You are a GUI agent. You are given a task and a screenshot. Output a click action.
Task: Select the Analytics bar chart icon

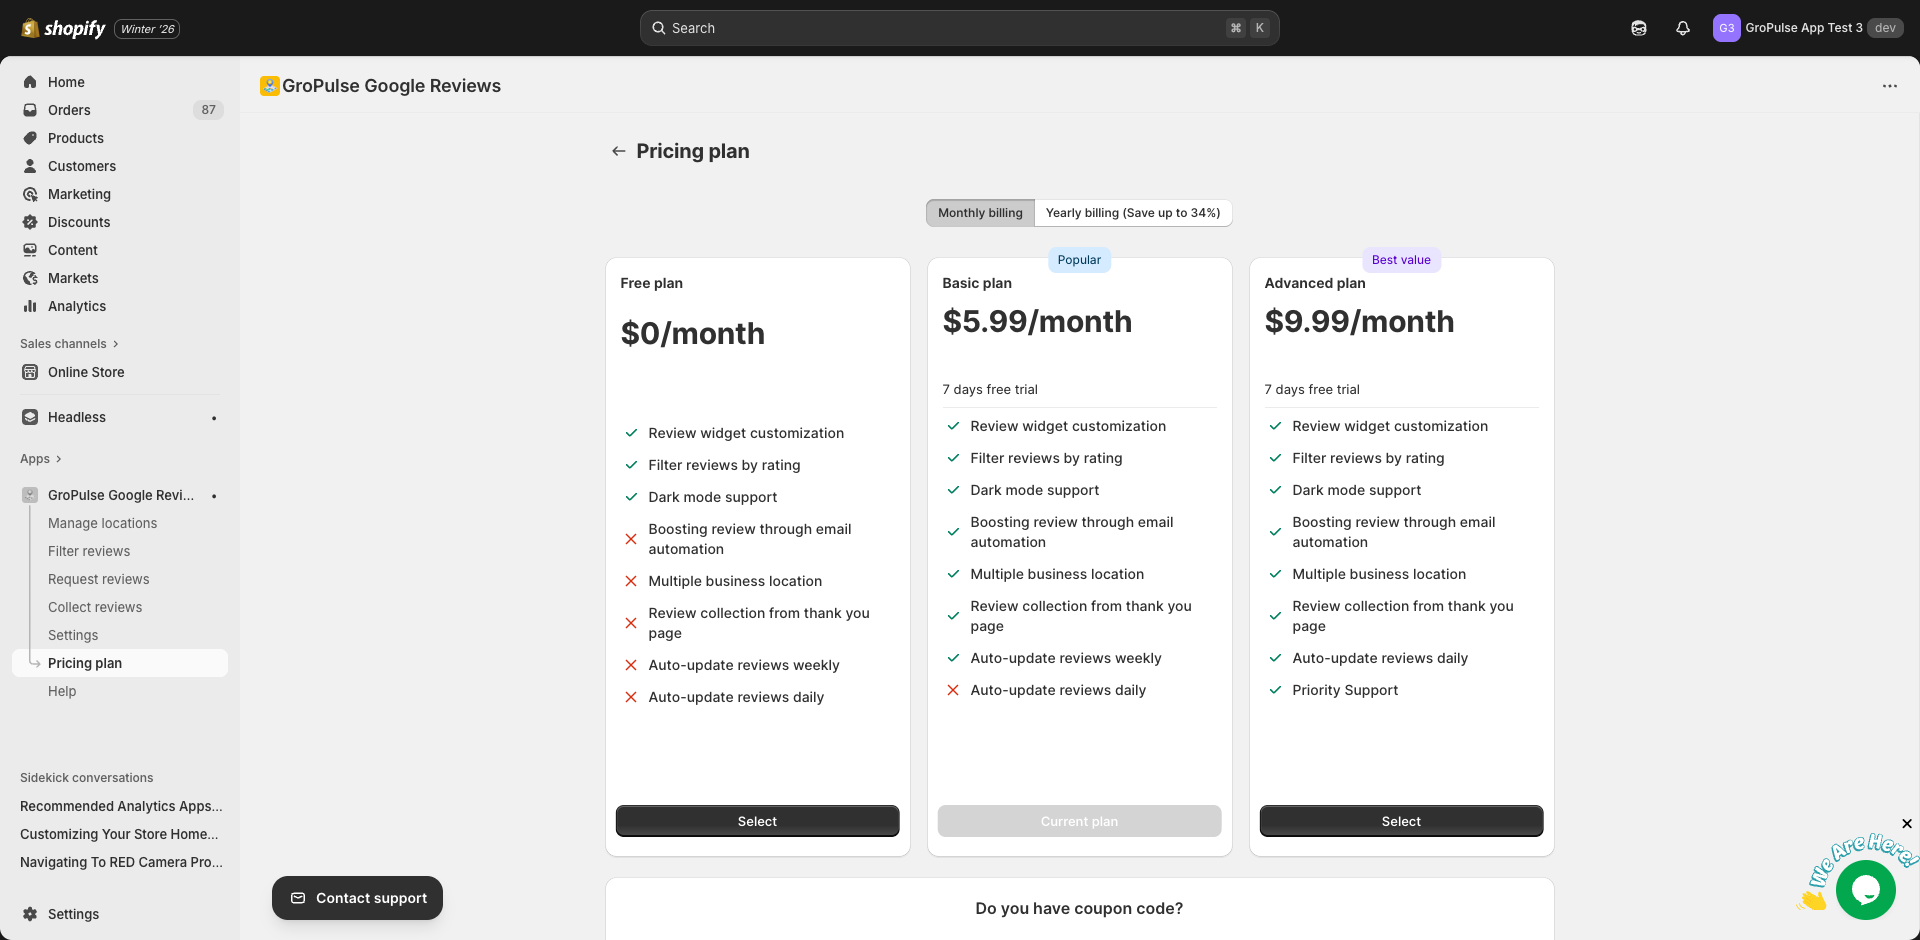point(31,306)
